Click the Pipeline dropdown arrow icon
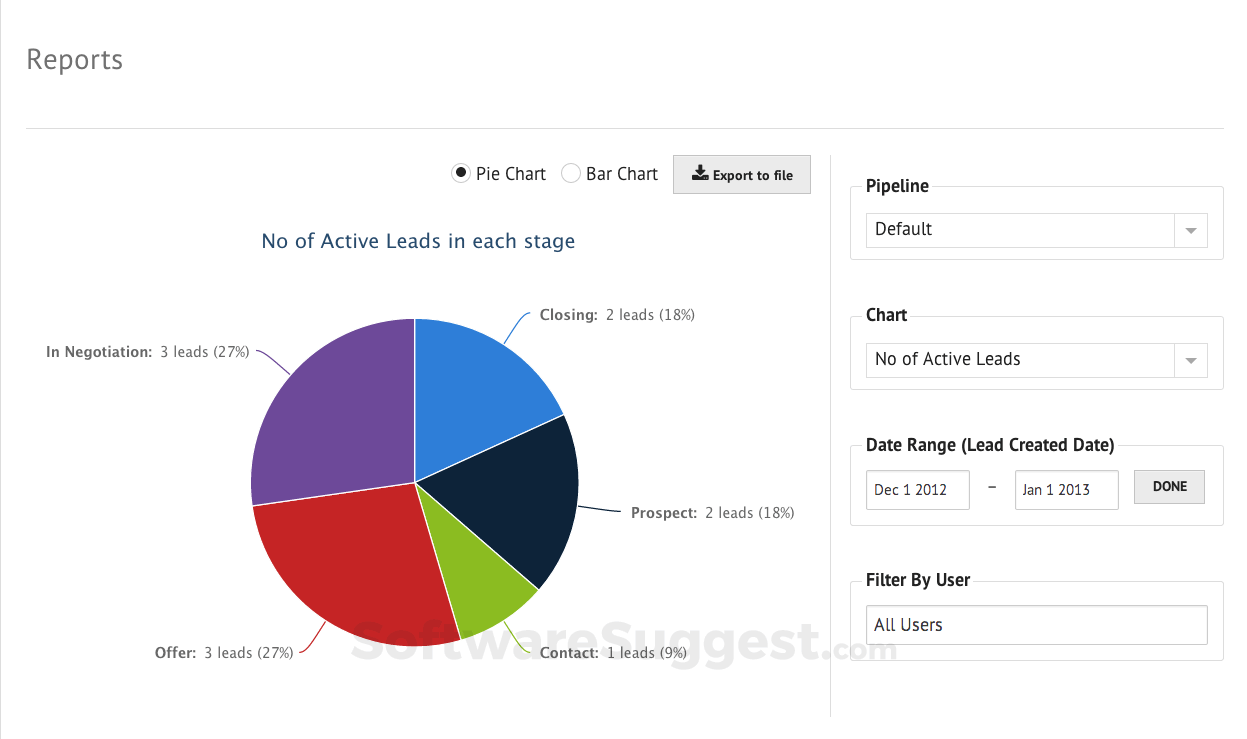 tap(1191, 230)
